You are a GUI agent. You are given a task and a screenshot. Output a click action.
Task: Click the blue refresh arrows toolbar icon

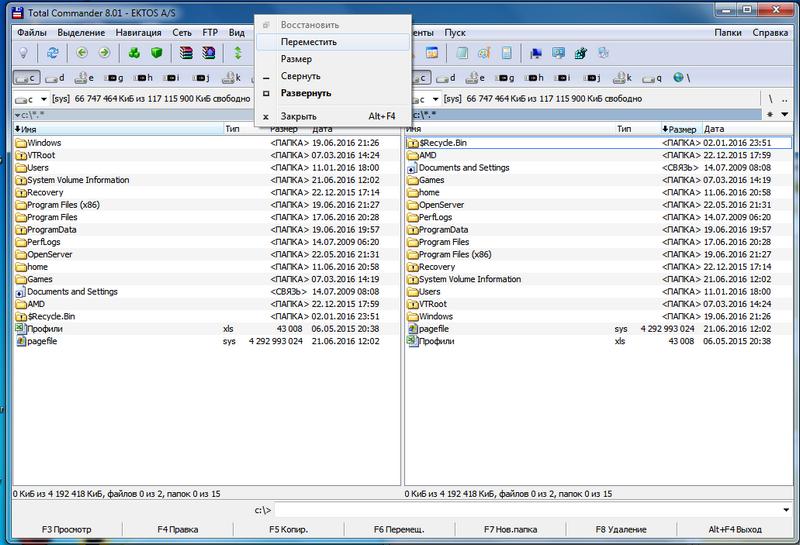click(x=52, y=53)
